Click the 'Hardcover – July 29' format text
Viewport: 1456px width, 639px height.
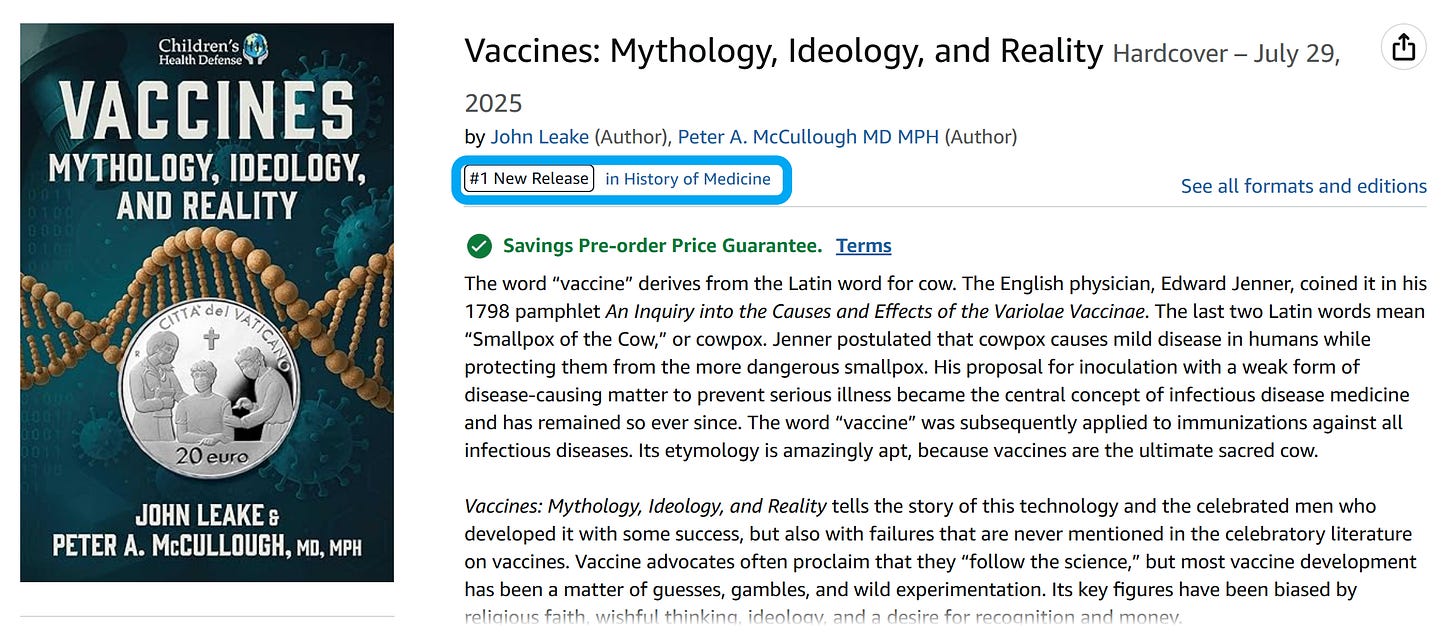(1225, 54)
